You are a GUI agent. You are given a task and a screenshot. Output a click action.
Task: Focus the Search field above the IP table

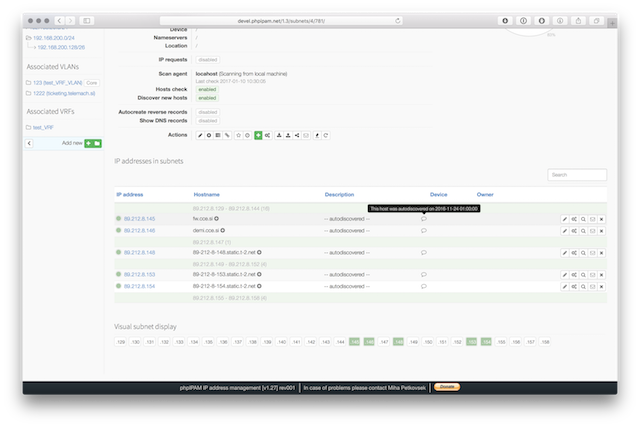[x=577, y=174]
